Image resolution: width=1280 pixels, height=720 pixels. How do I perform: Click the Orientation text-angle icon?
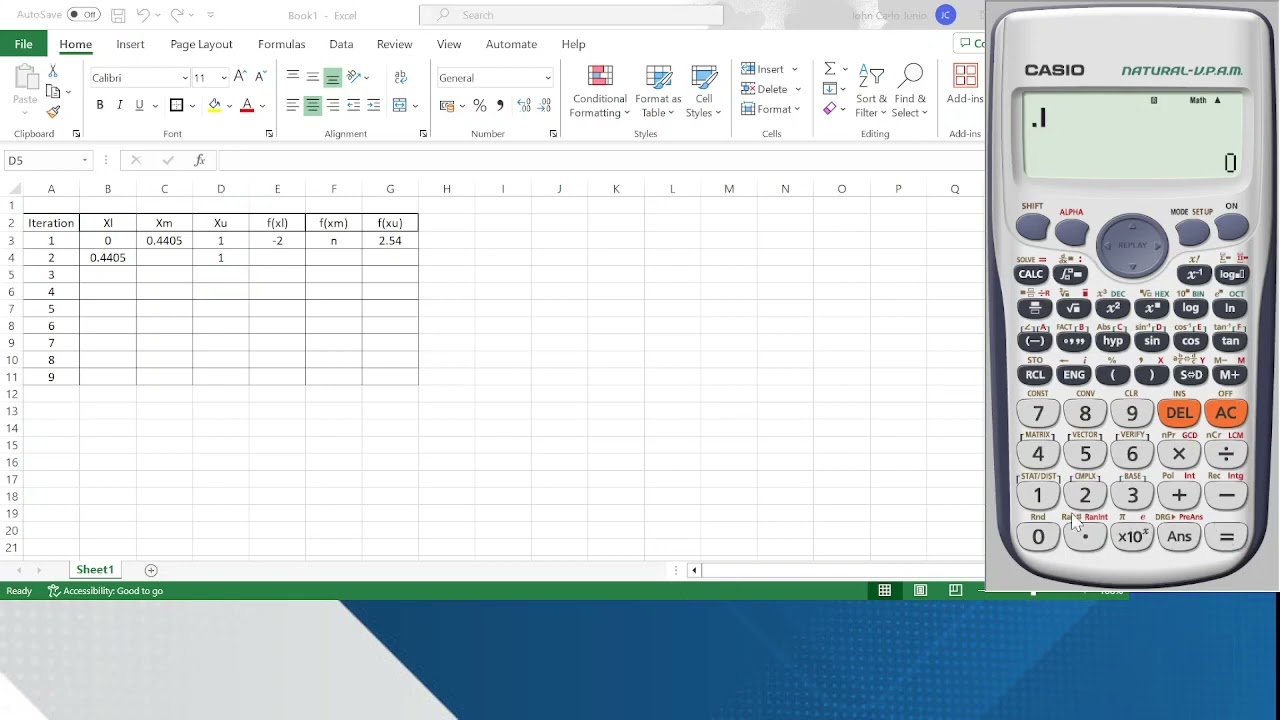pos(353,77)
